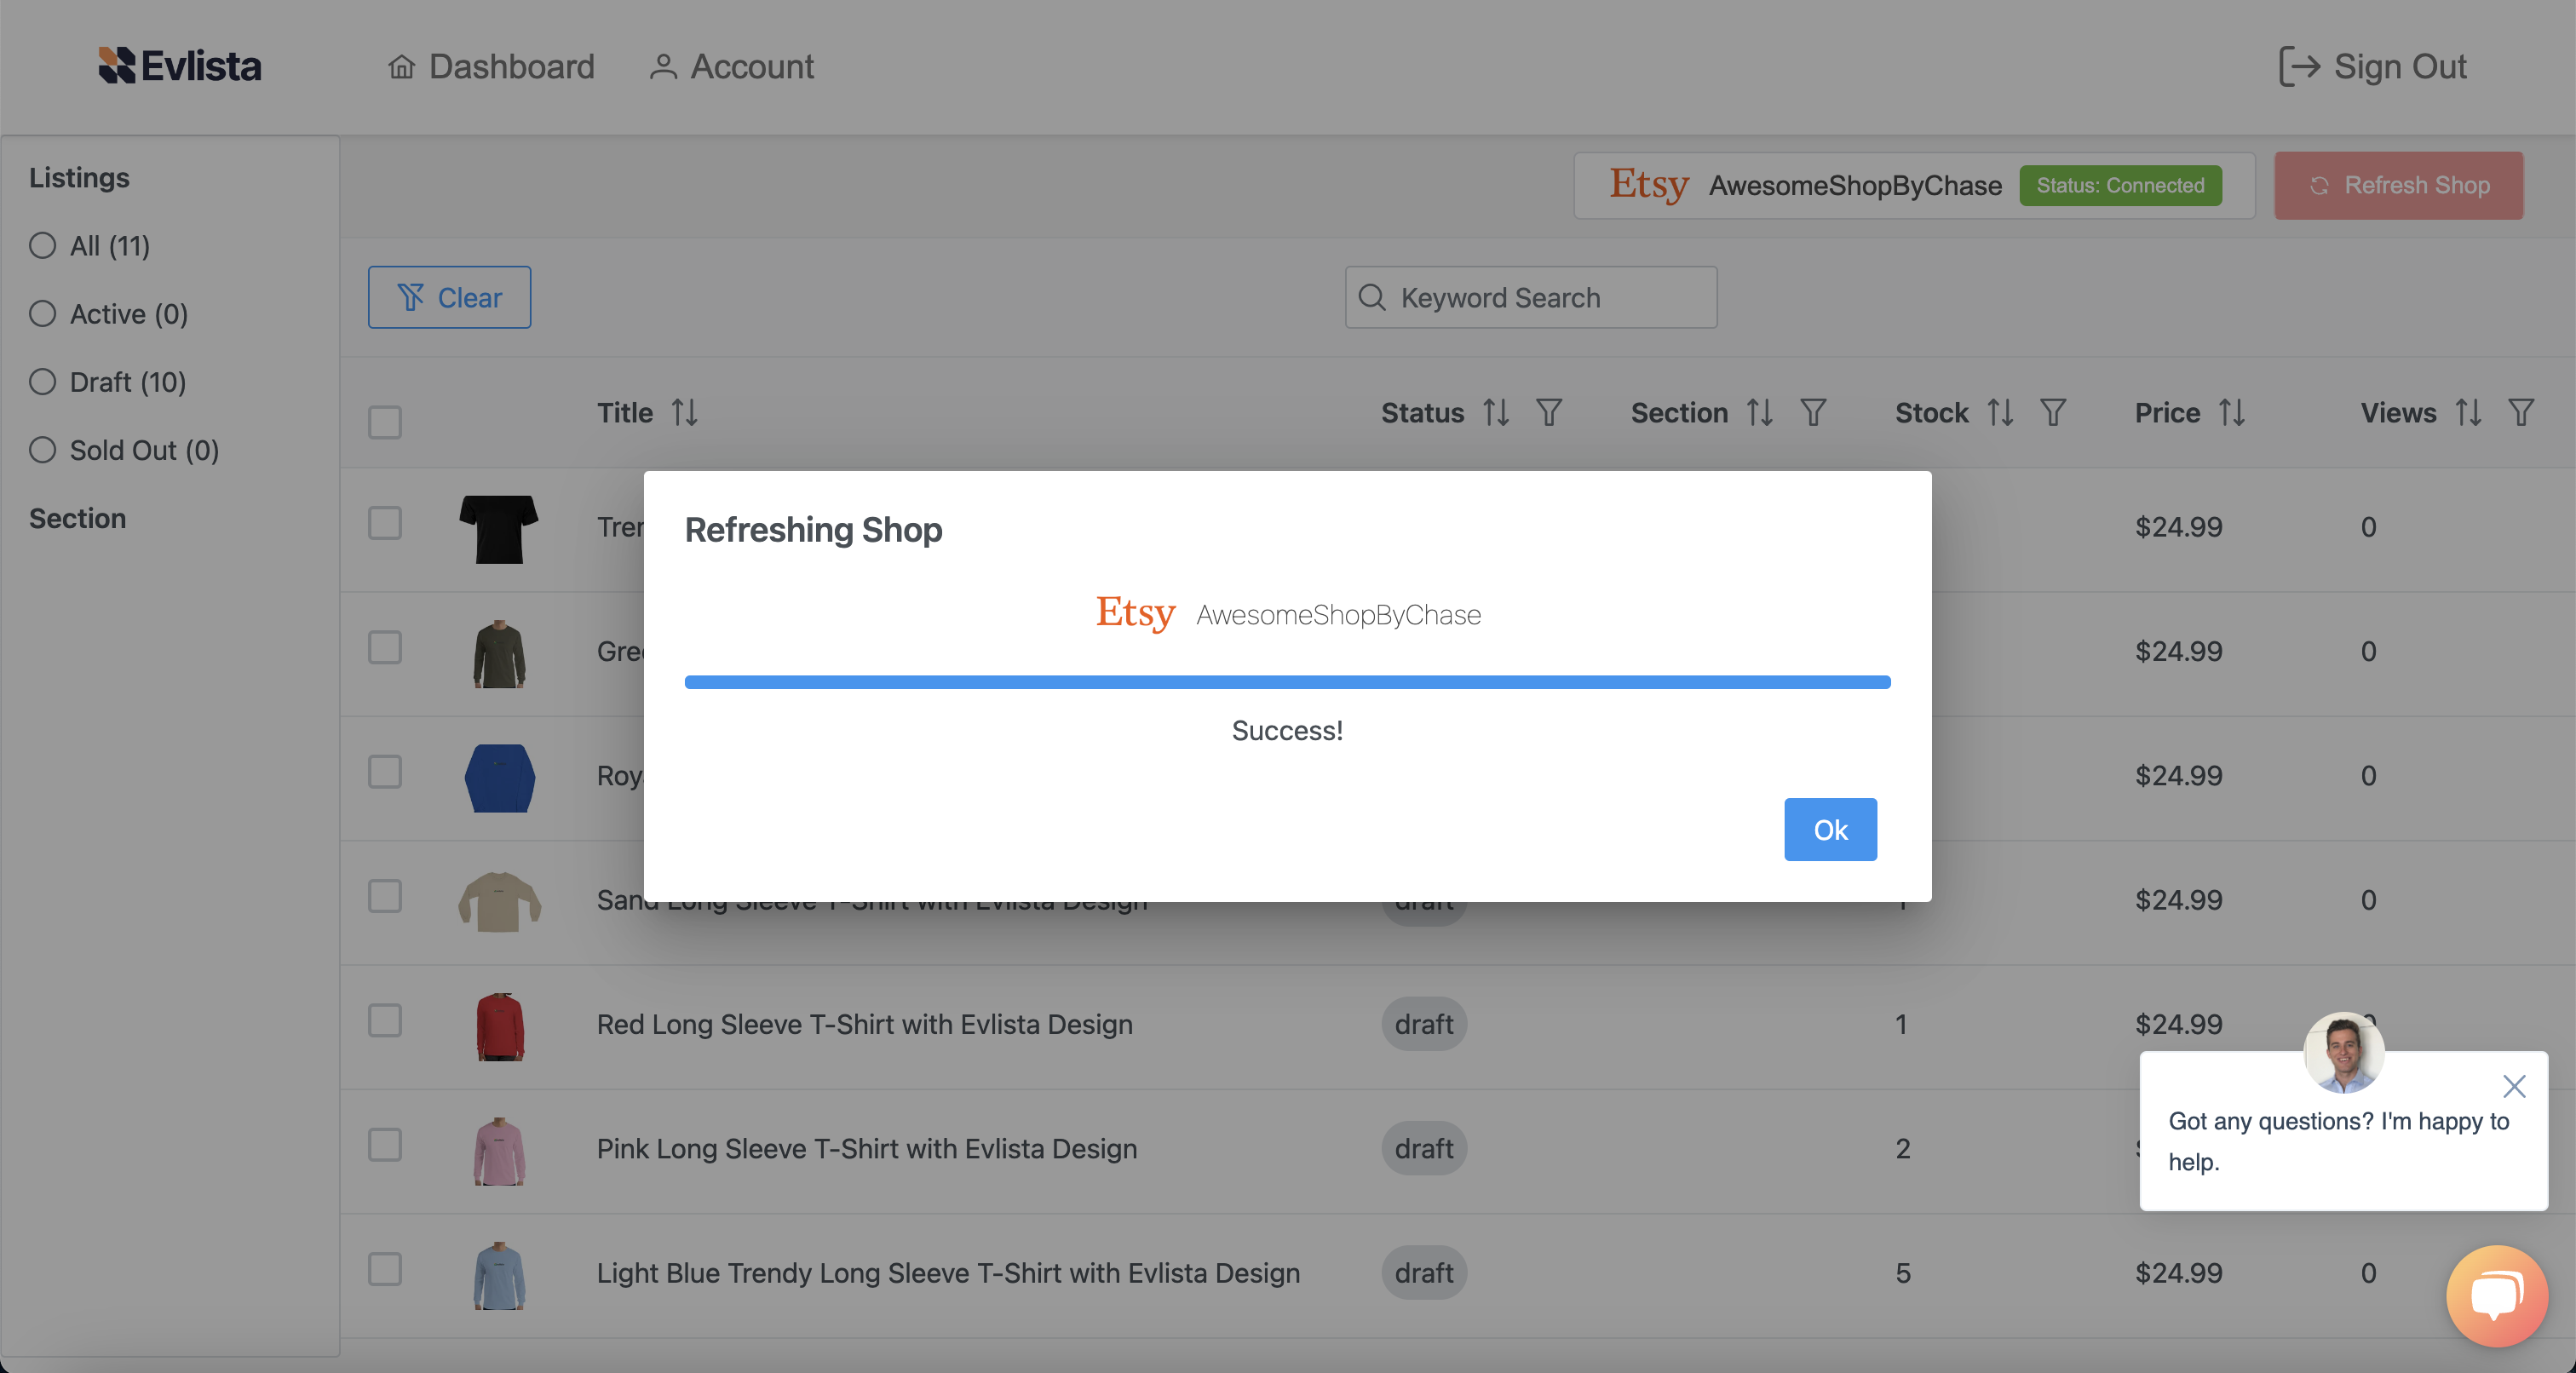This screenshot has width=2576, height=1373.
Task: Click the sand long sleeve thumbnail
Action: [499, 901]
